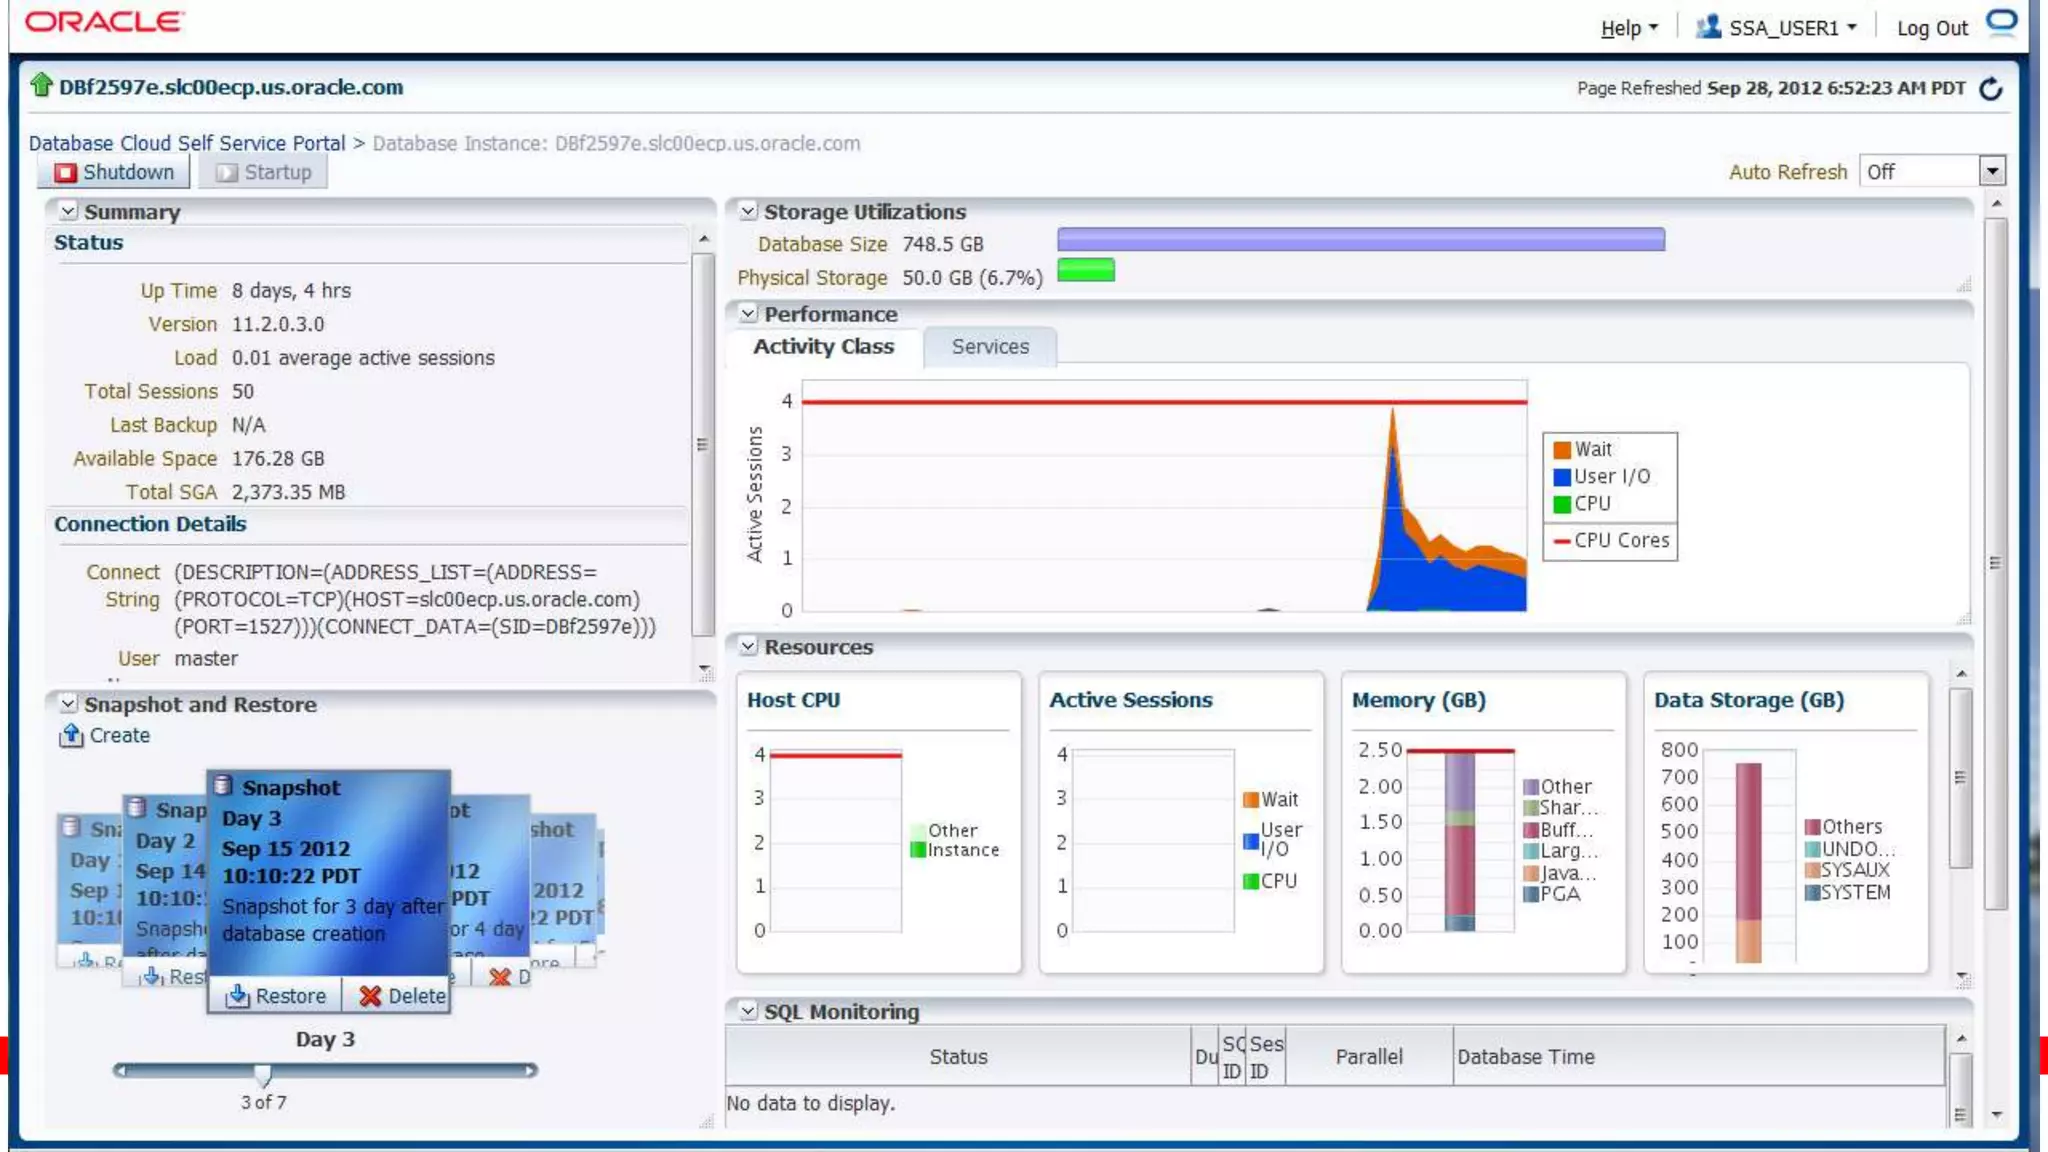
Task: Click the Shutdown button
Action: click(x=114, y=172)
